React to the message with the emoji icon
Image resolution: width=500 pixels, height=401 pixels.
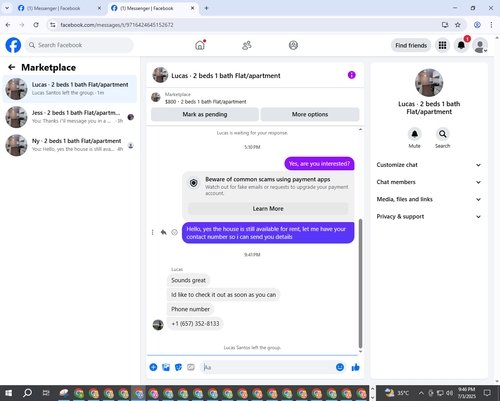[174, 232]
